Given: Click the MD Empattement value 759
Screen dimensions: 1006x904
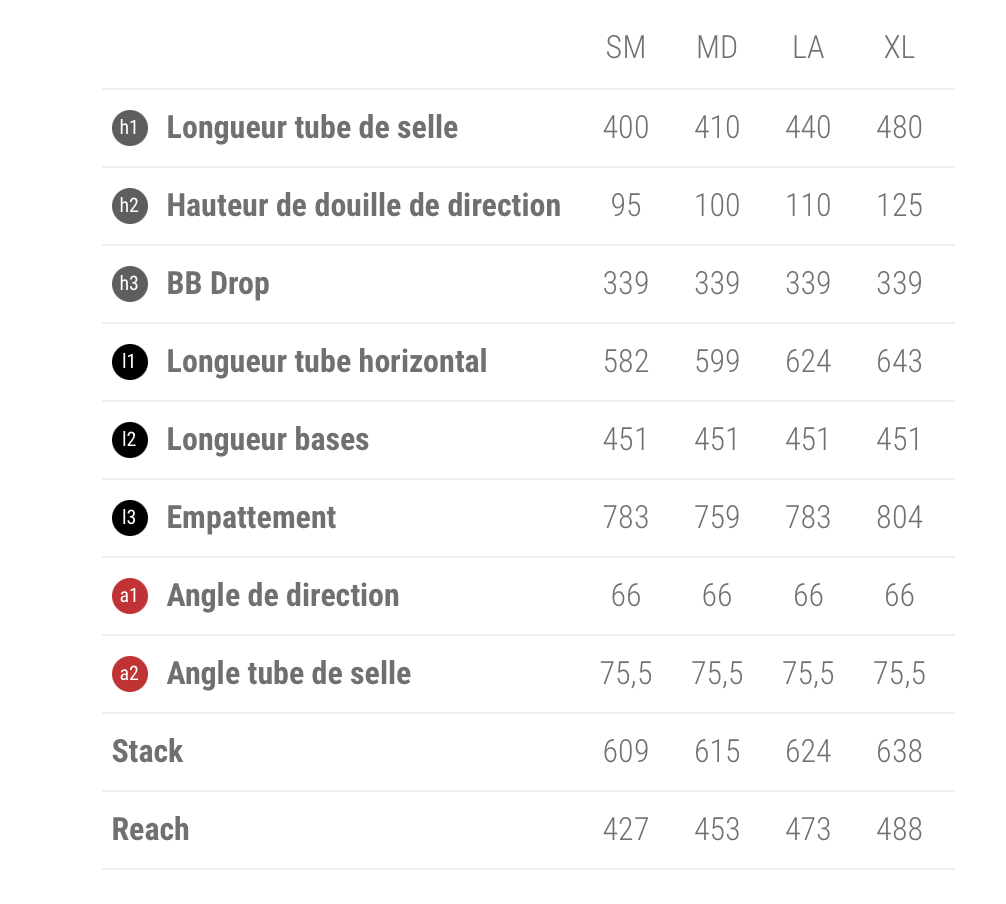Looking at the screenshot, I should [717, 518].
